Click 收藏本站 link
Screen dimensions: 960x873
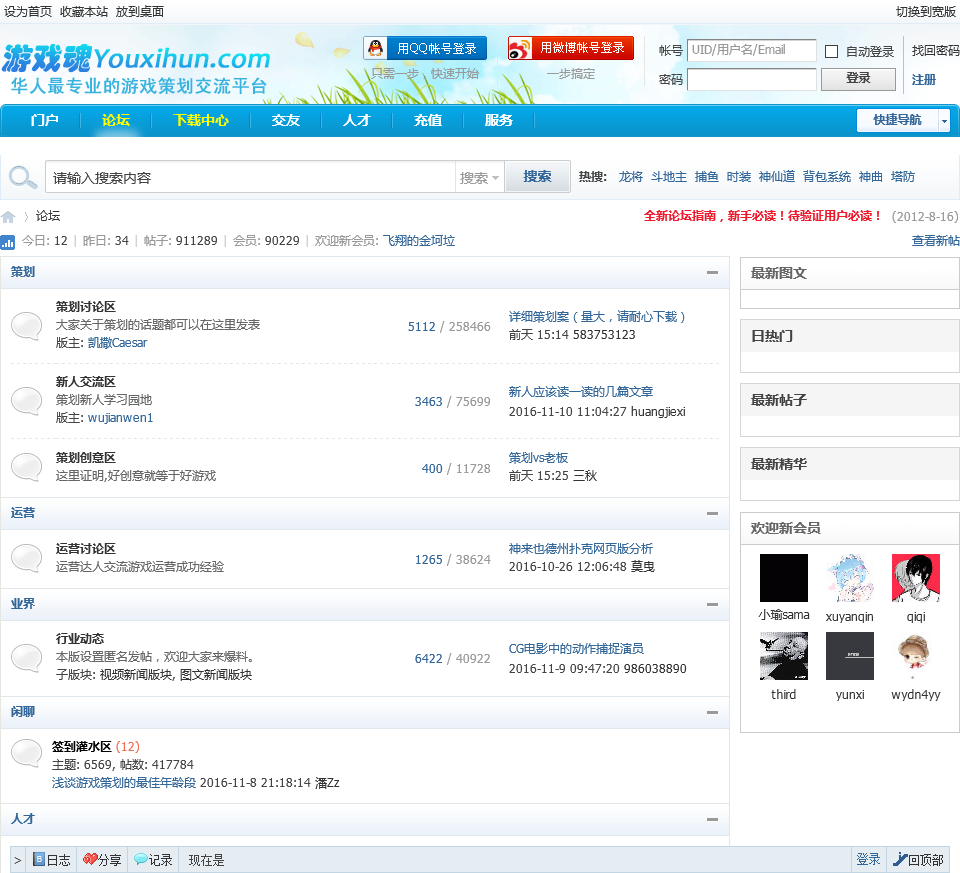(x=84, y=12)
